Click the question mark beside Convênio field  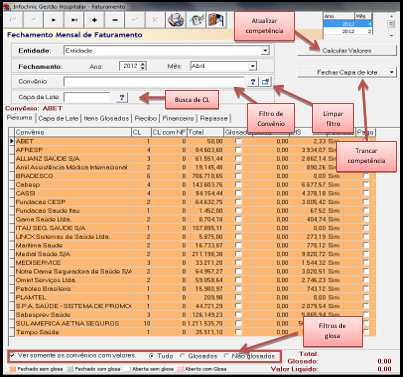click(253, 81)
